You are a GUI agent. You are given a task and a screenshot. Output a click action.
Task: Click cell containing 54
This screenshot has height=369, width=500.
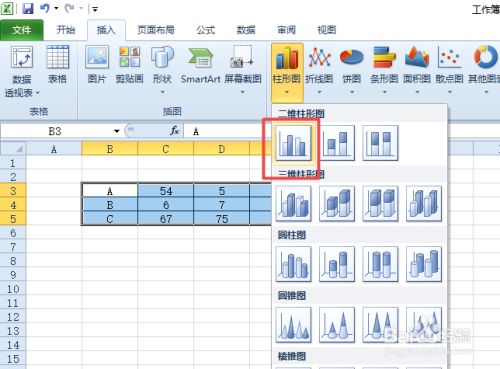(x=166, y=191)
